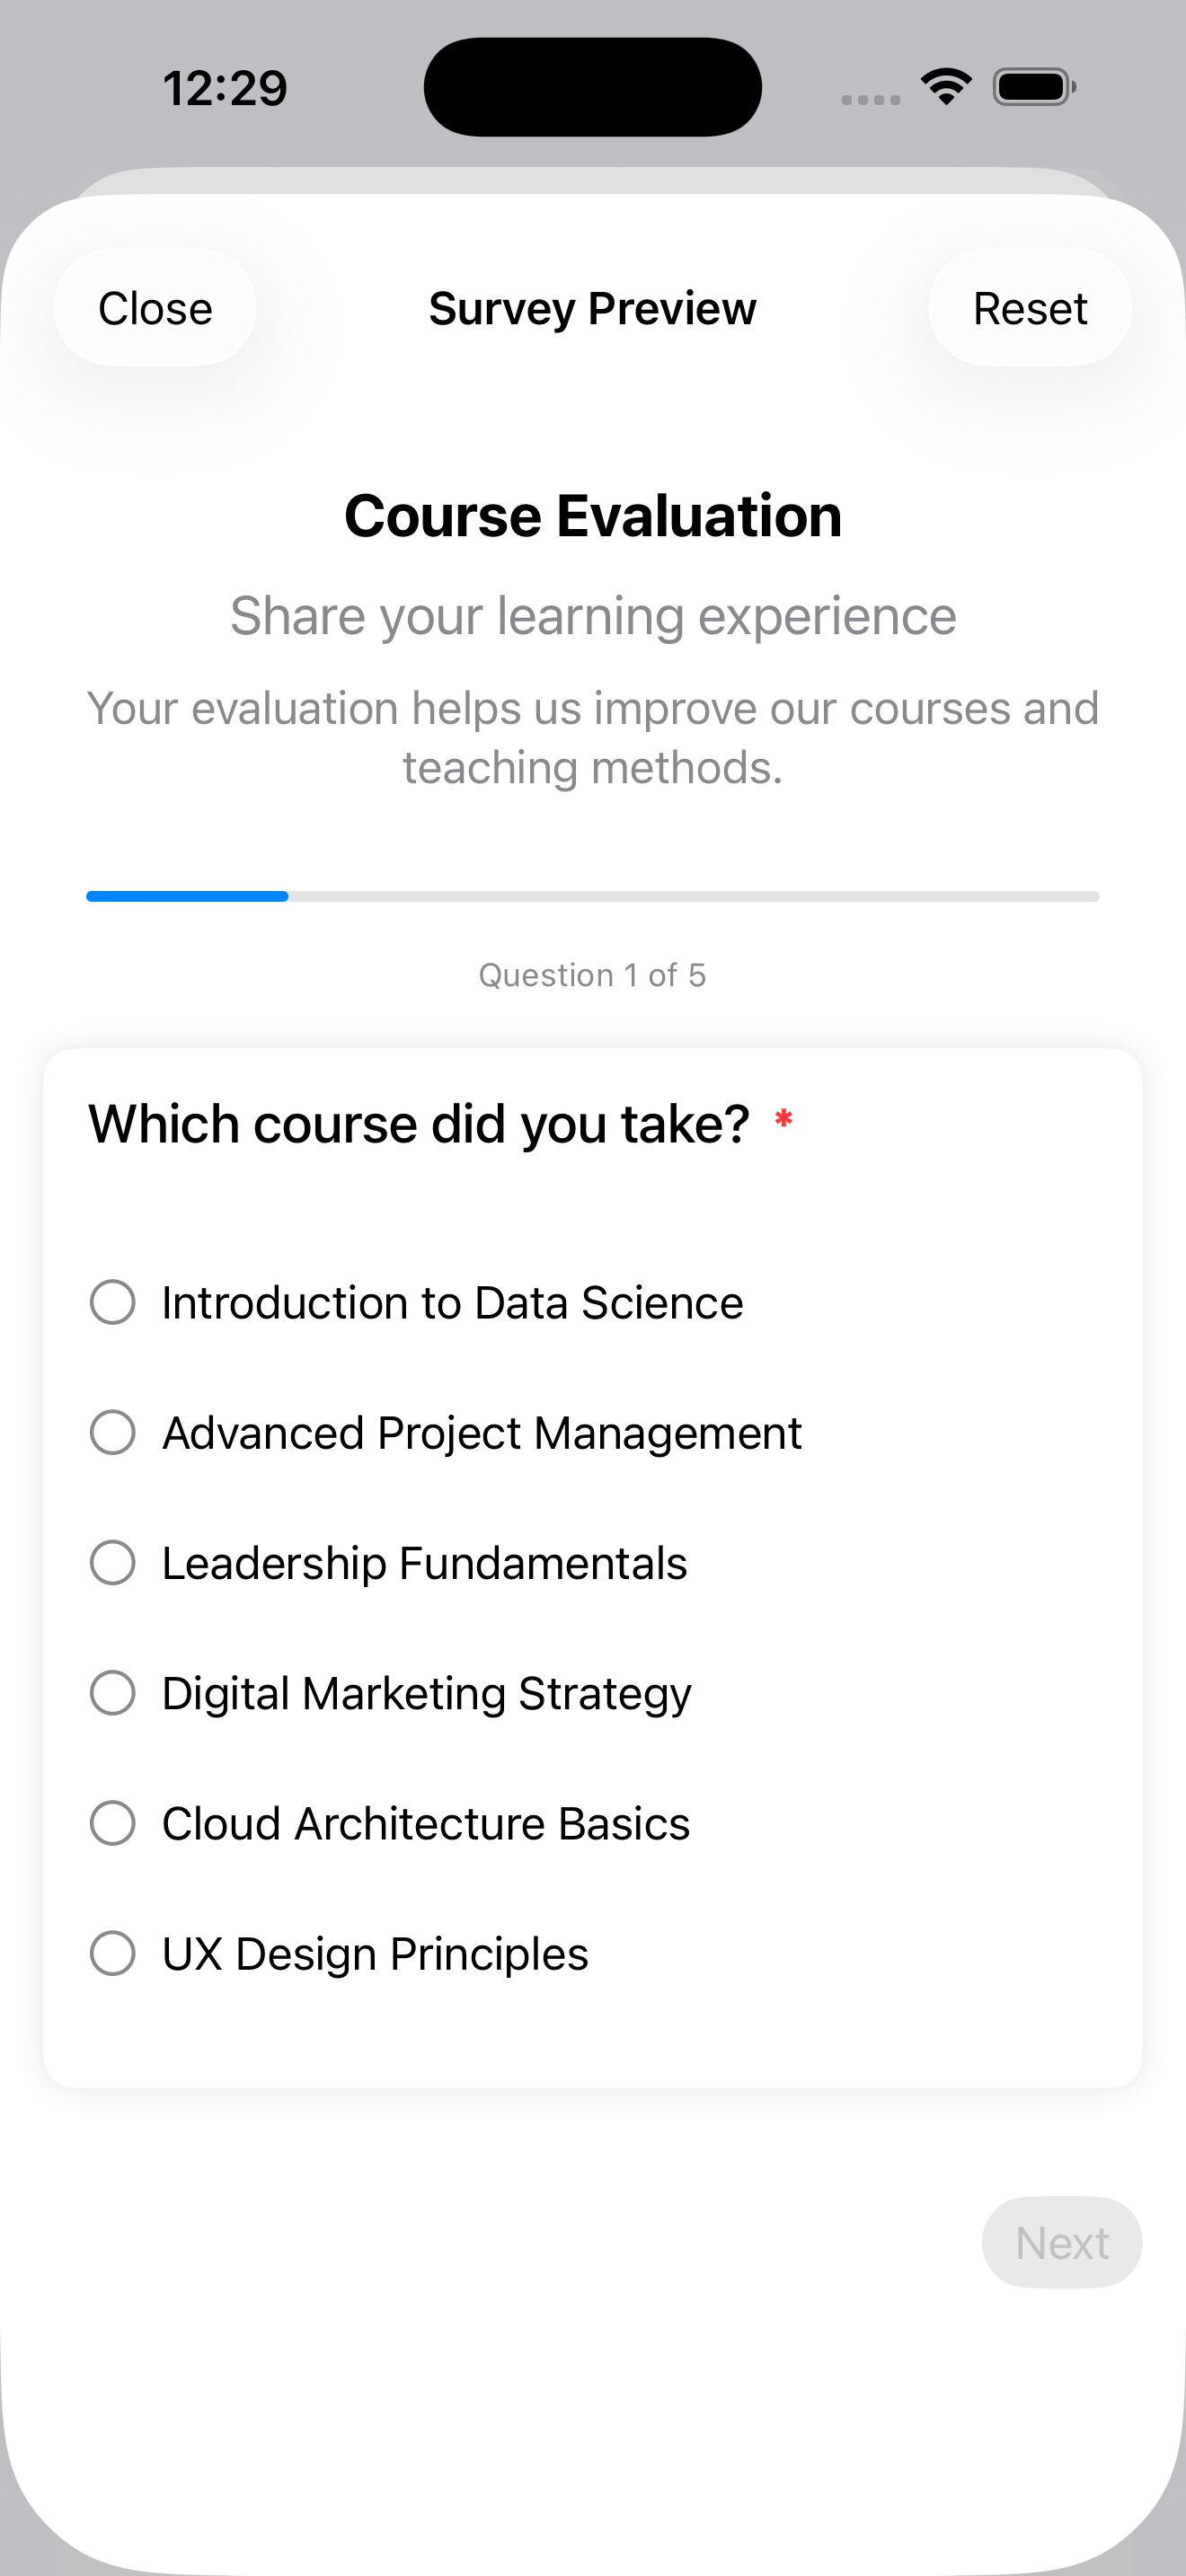Viewport: 1186px width, 2576px height.
Task: Click the Wi-Fi status icon
Action: 946,87
